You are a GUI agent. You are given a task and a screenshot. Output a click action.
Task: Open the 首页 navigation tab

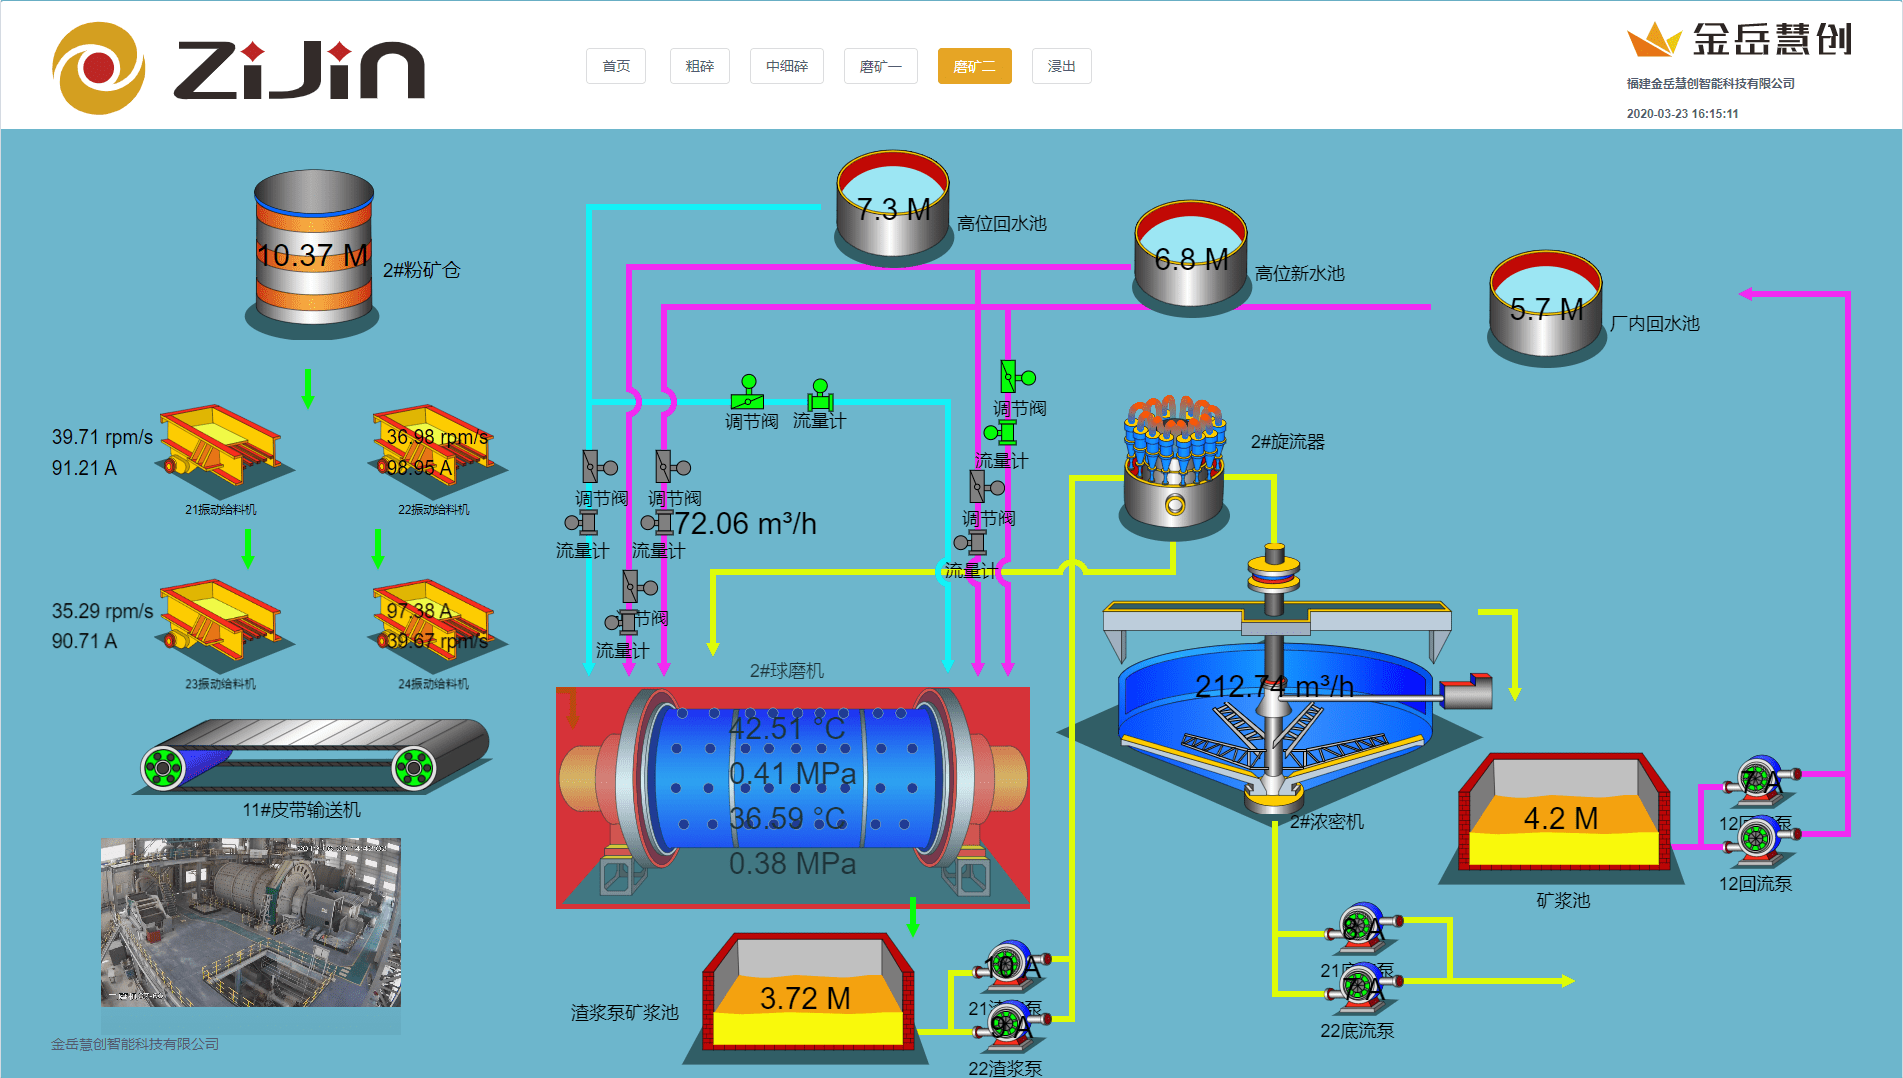coord(616,66)
